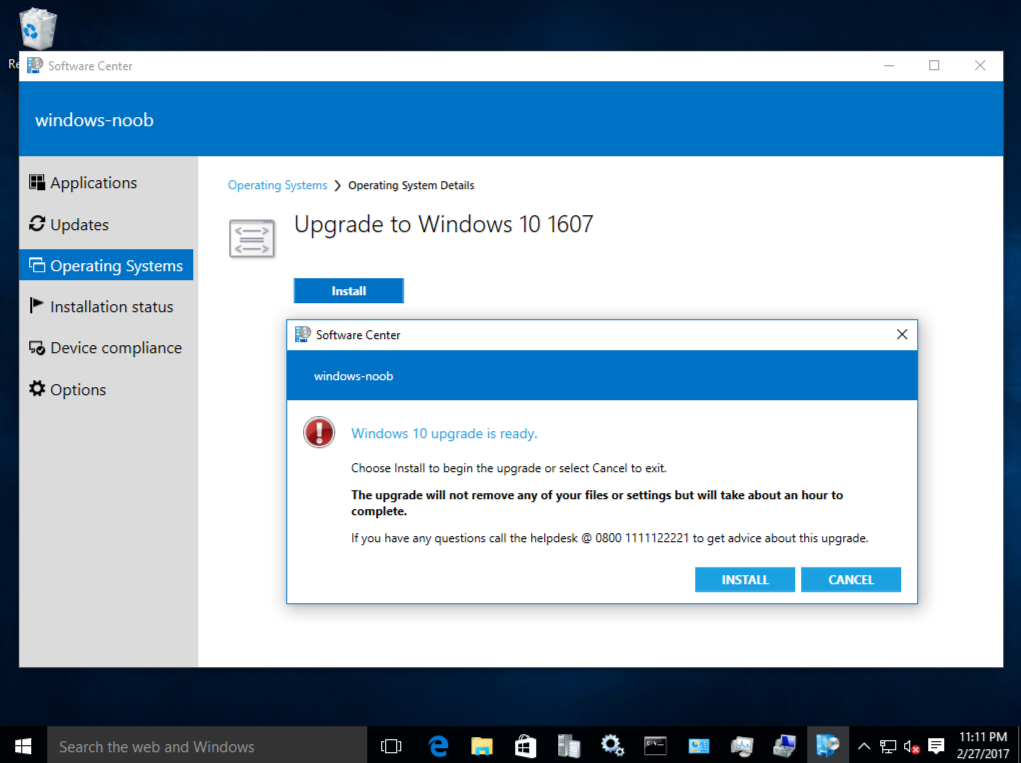Click 'Choose Install to begin the upgrade' text
This screenshot has width=1021, height=763.
[509, 468]
